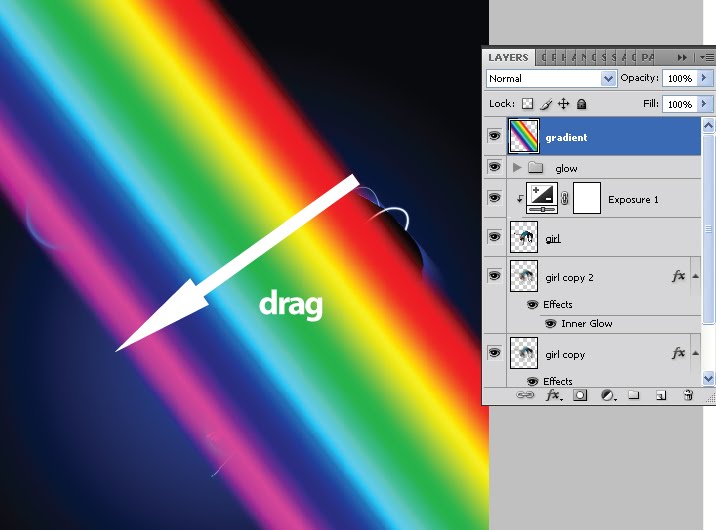This screenshot has width=716, height=530.
Task: Hide the girl copy 2 layer
Action: click(494, 276)
